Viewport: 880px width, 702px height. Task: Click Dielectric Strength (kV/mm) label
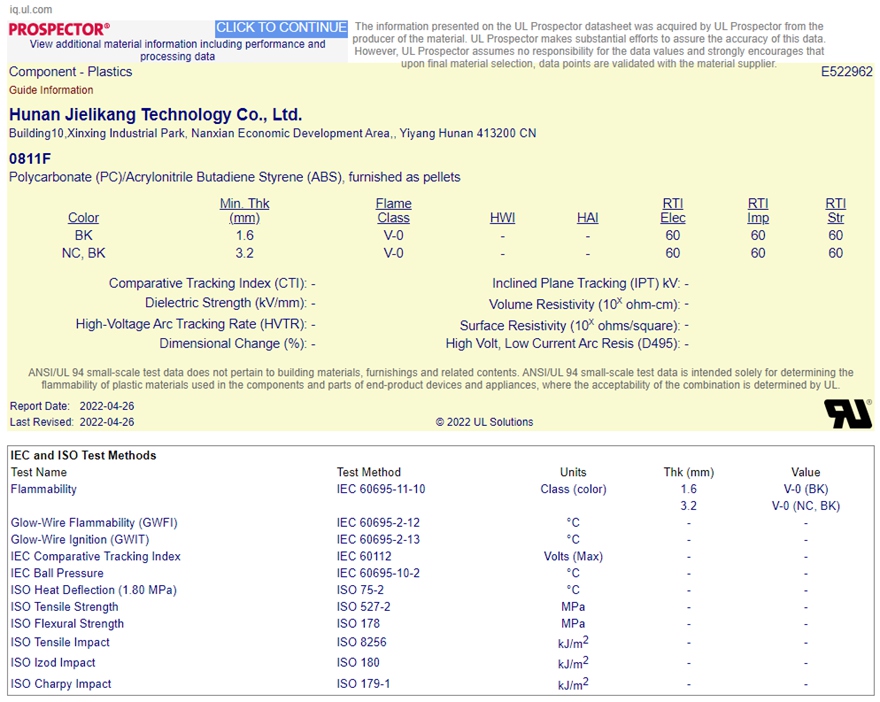coord(226,303)
